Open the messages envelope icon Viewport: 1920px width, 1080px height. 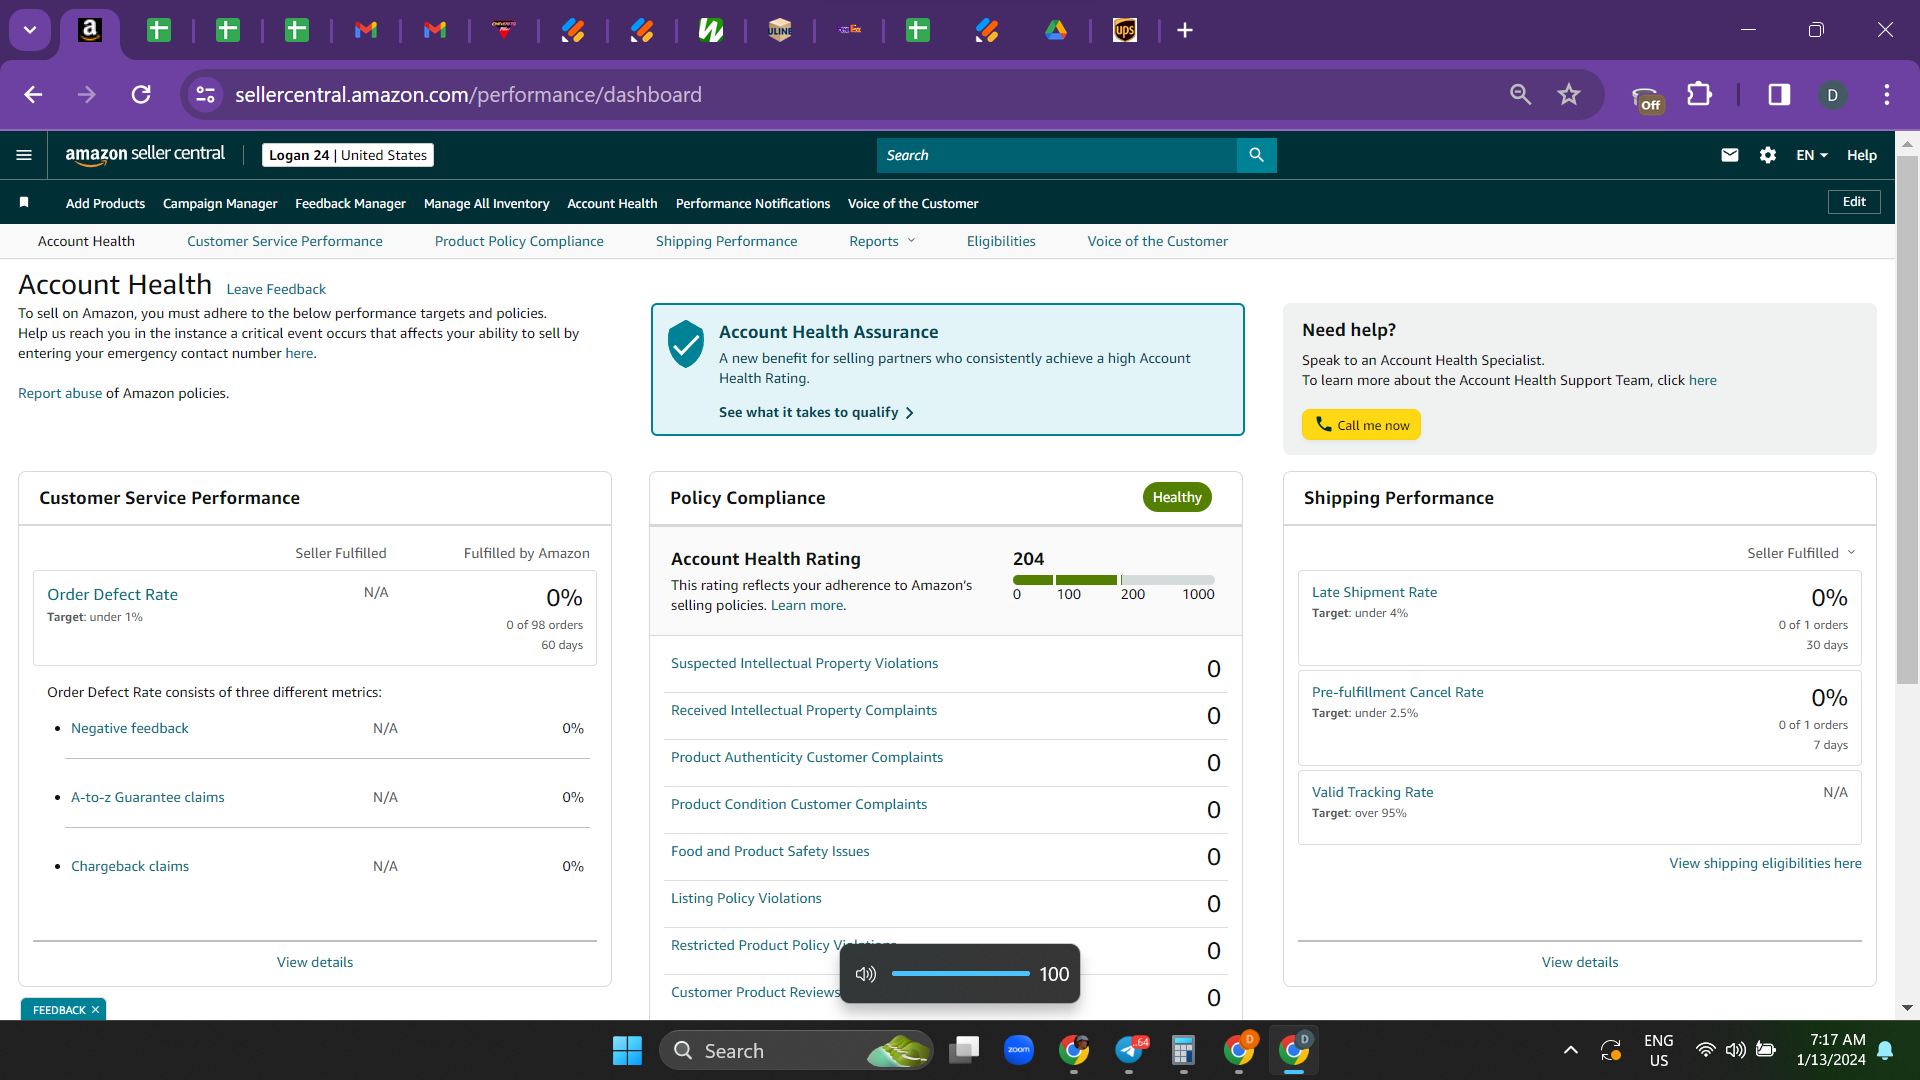tap(1730, 155)
